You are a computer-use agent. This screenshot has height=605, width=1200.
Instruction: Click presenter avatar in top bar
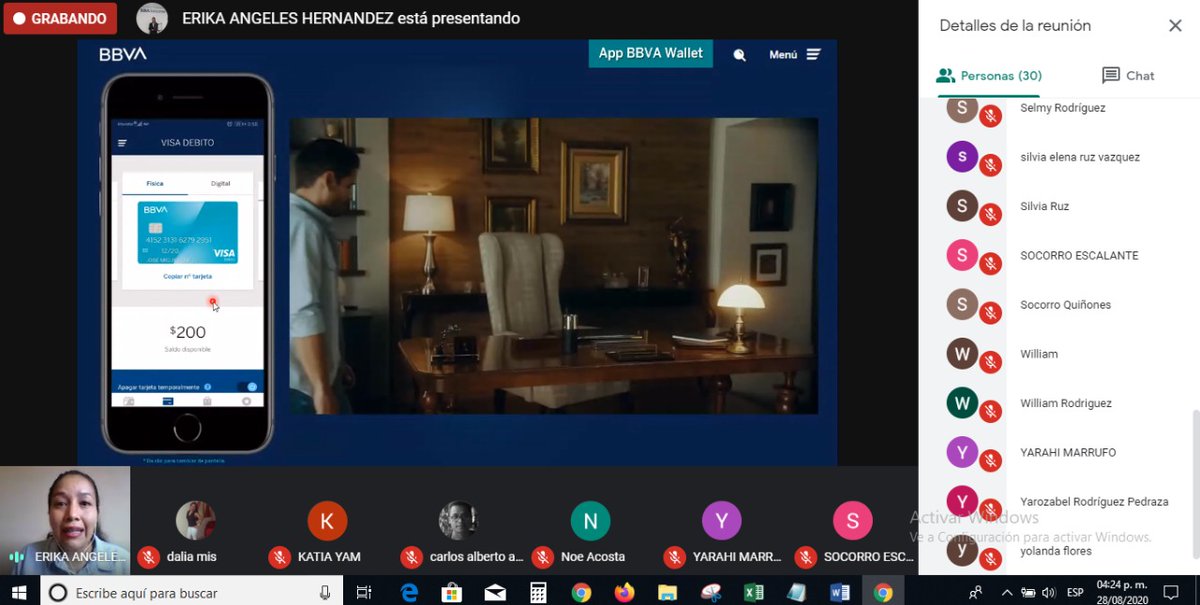click(x=151, y=18)
